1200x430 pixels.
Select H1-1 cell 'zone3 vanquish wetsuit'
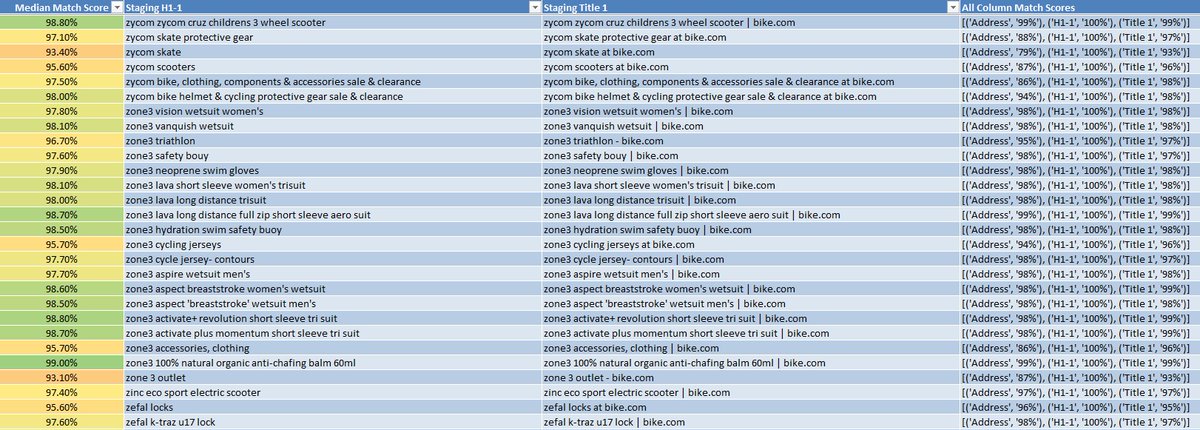click(333, 127)
